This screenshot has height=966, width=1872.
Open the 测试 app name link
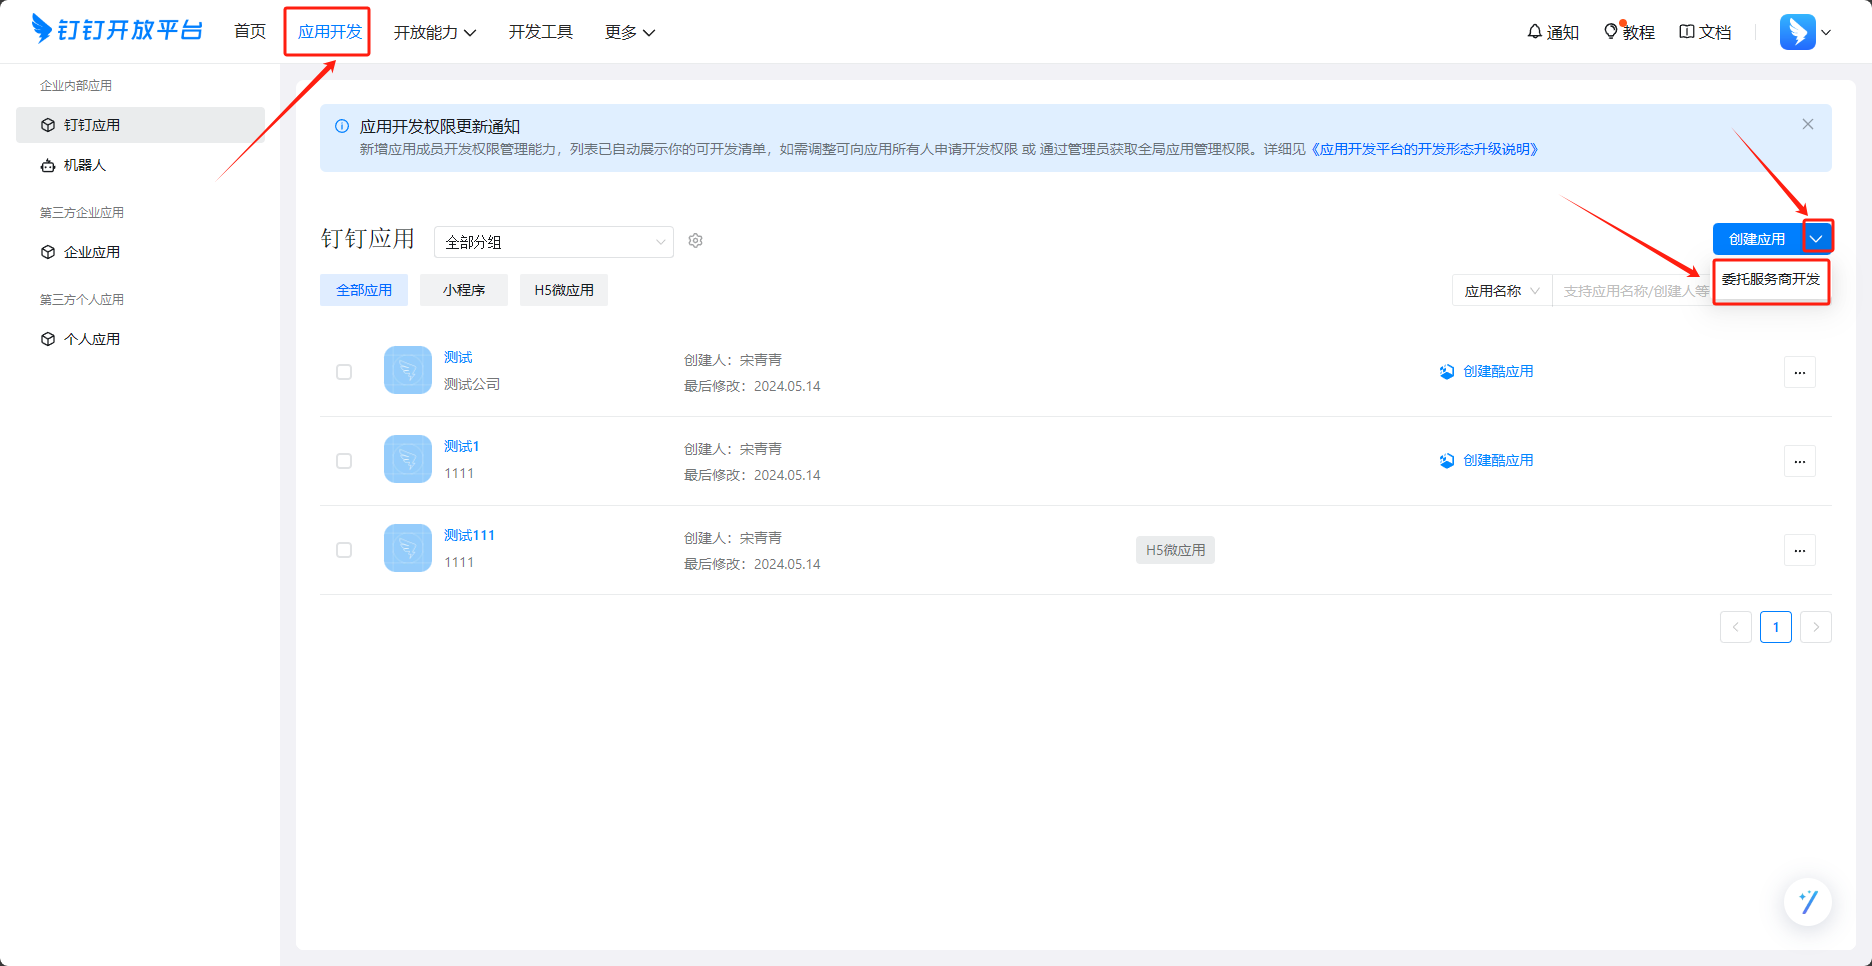tap(458, 358)
